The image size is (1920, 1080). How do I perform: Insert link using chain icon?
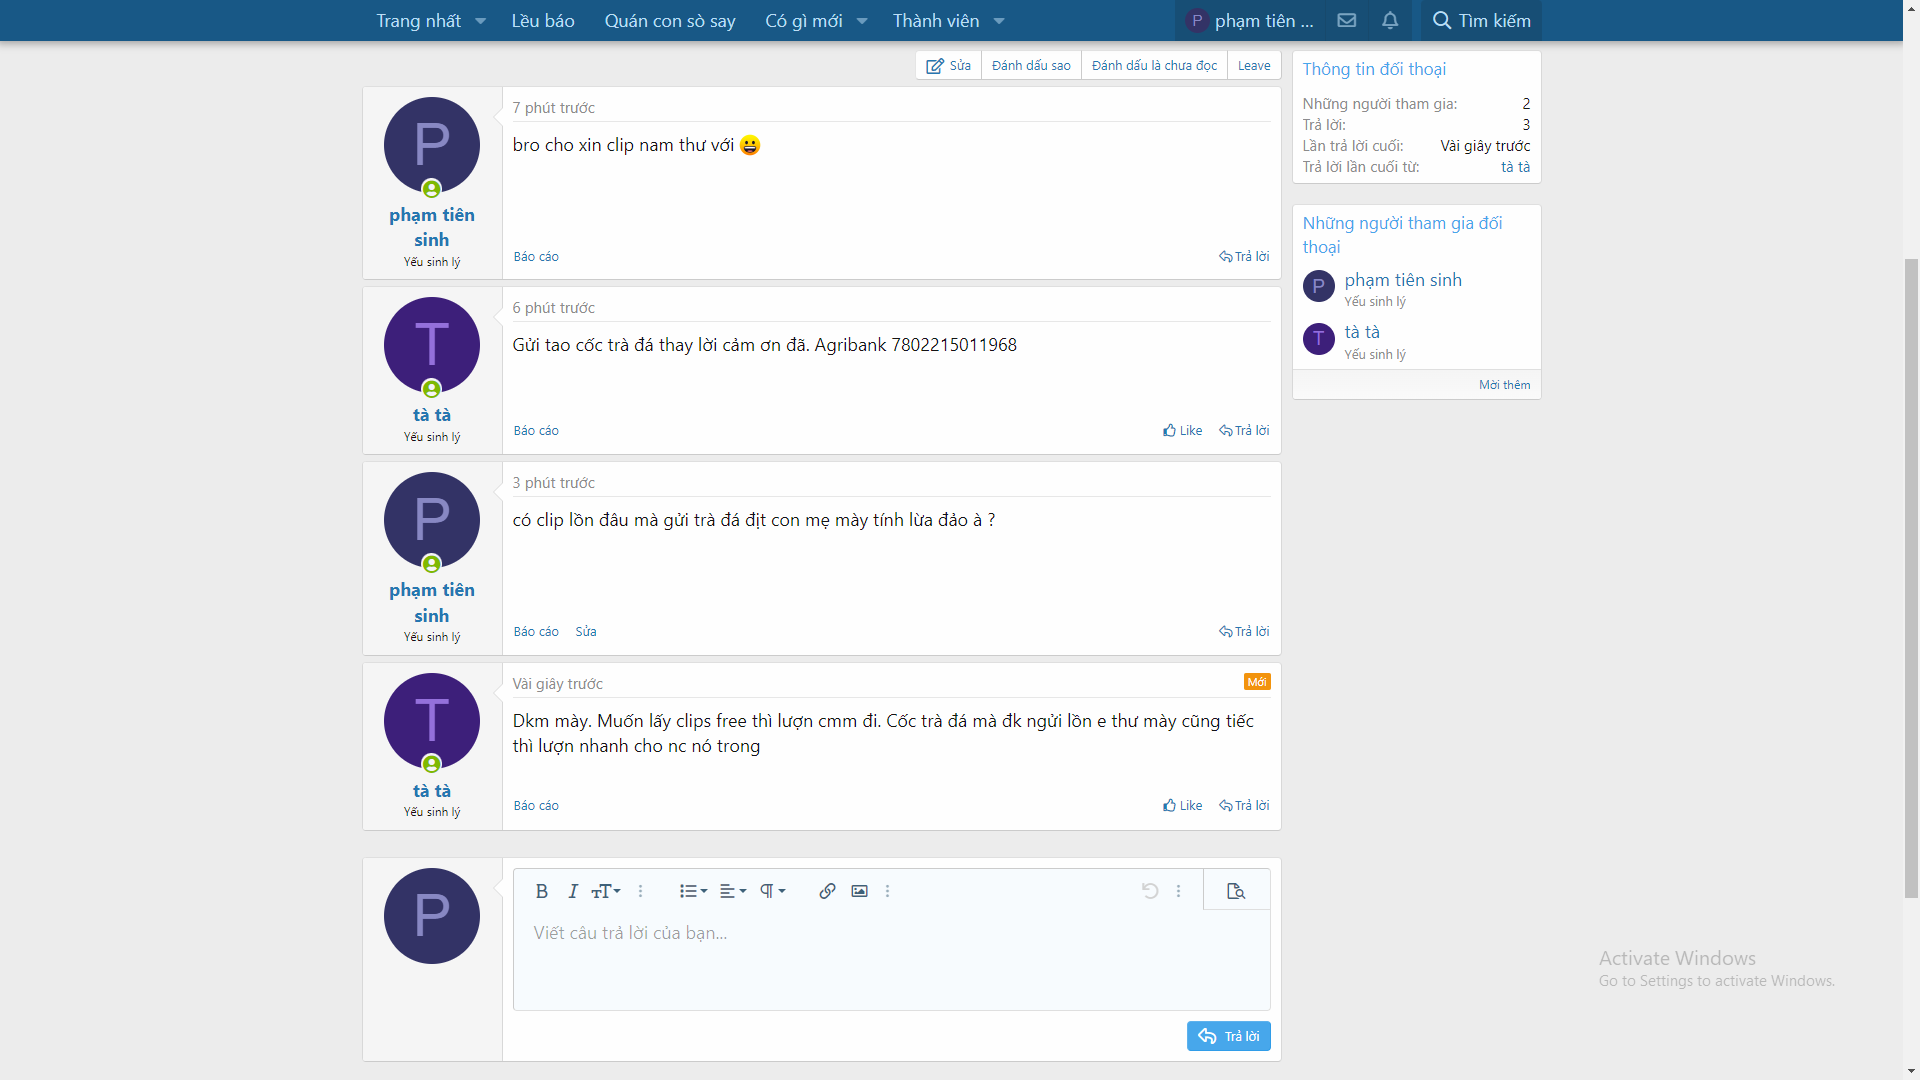pyautogui.click(x=827, y=891)
